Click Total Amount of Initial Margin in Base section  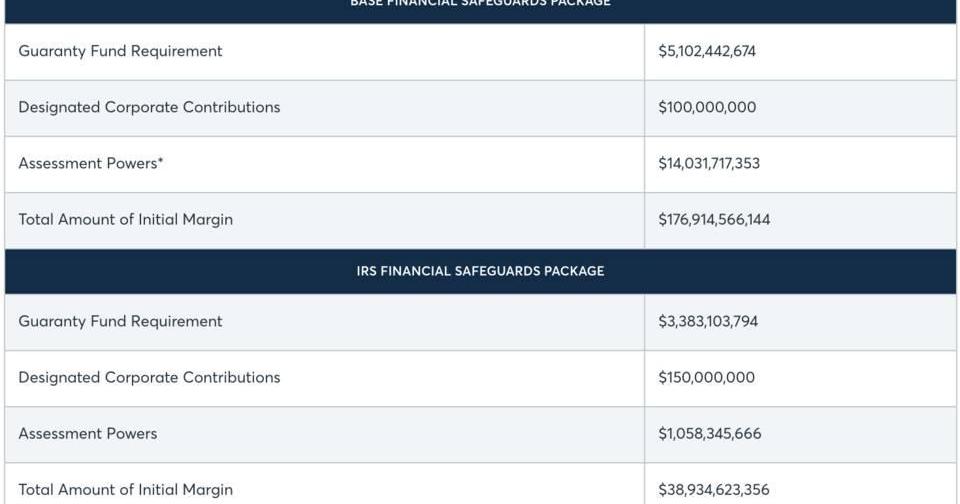(x=125, y=219)
